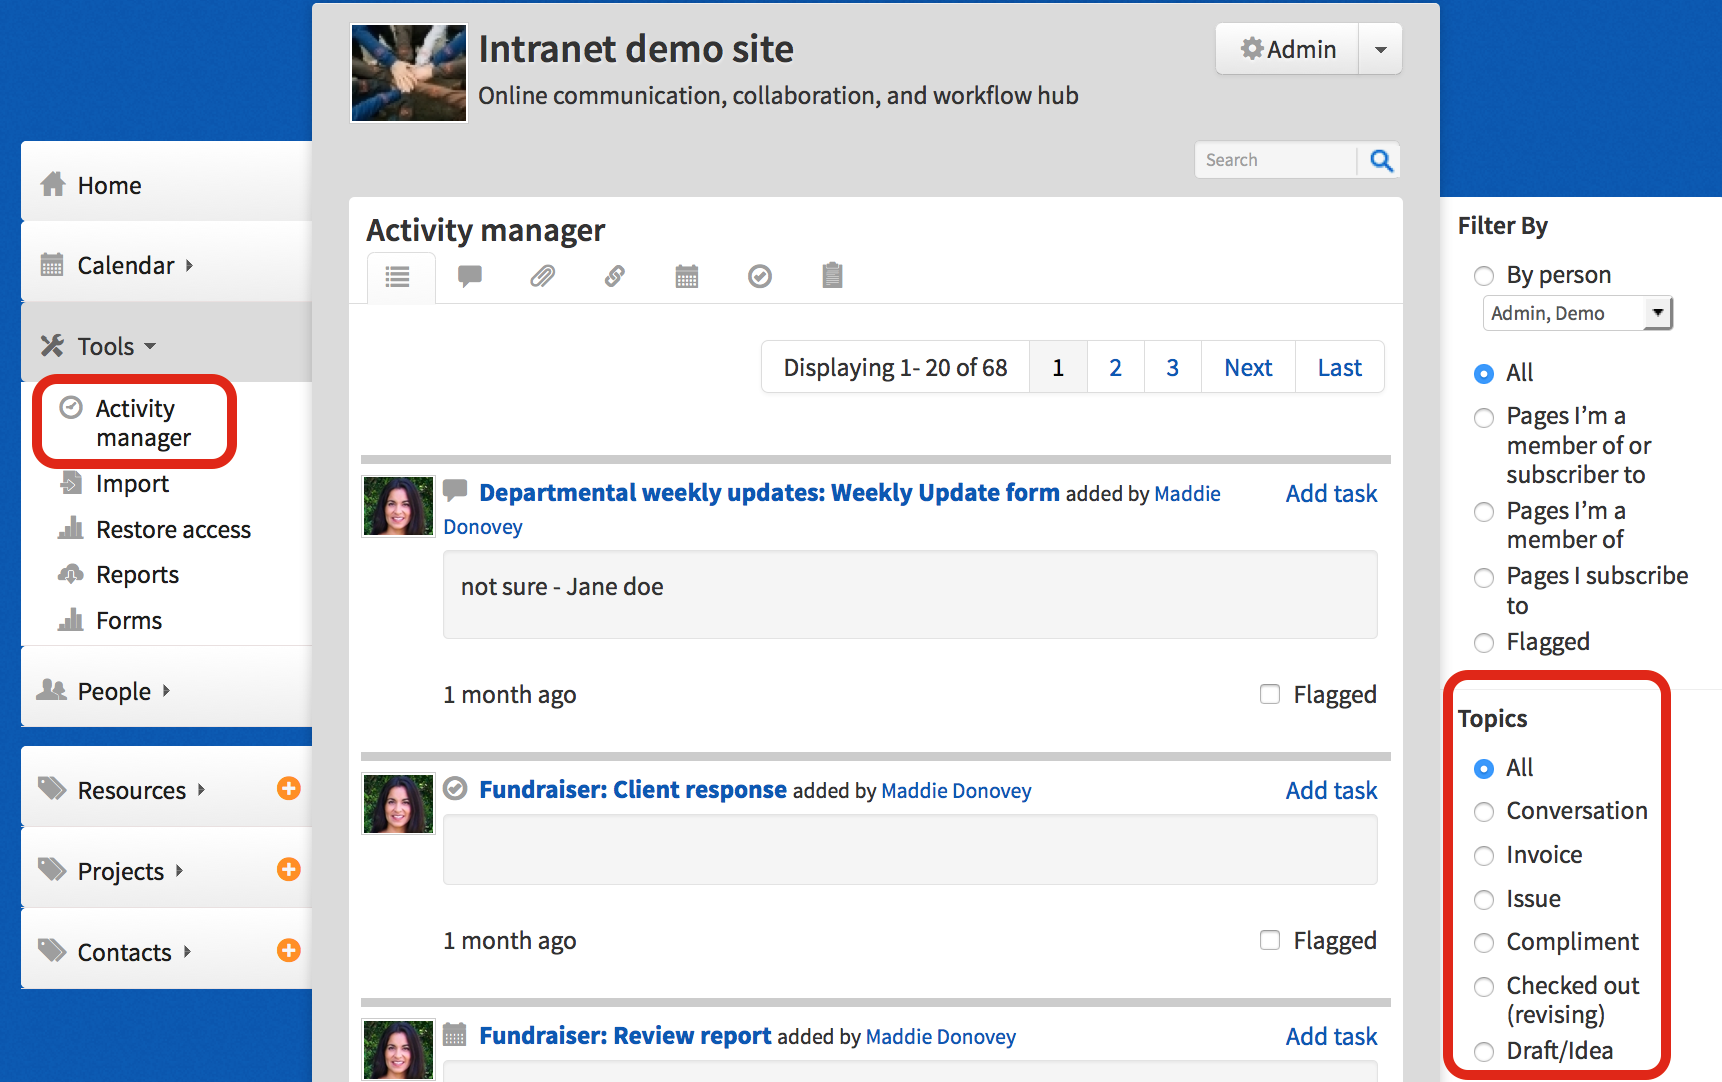Select the By person filter radio

(1484, 276)
